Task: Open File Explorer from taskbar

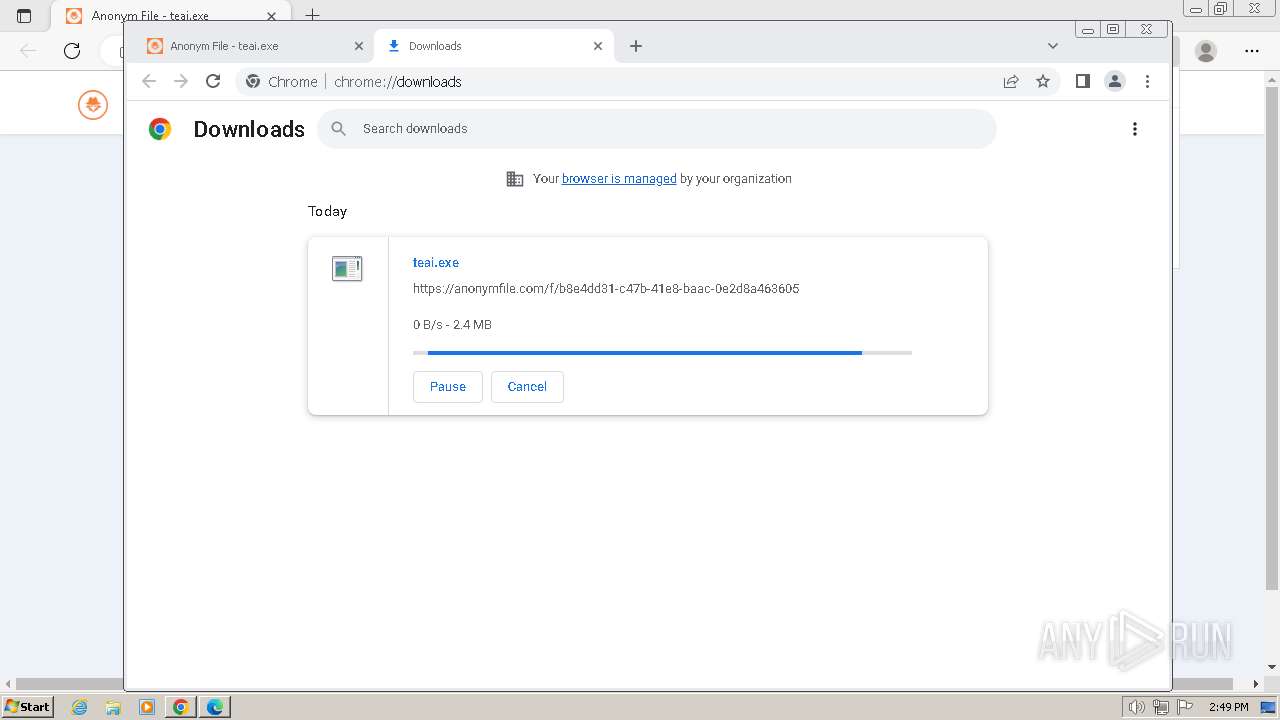Action: point(113,707)
